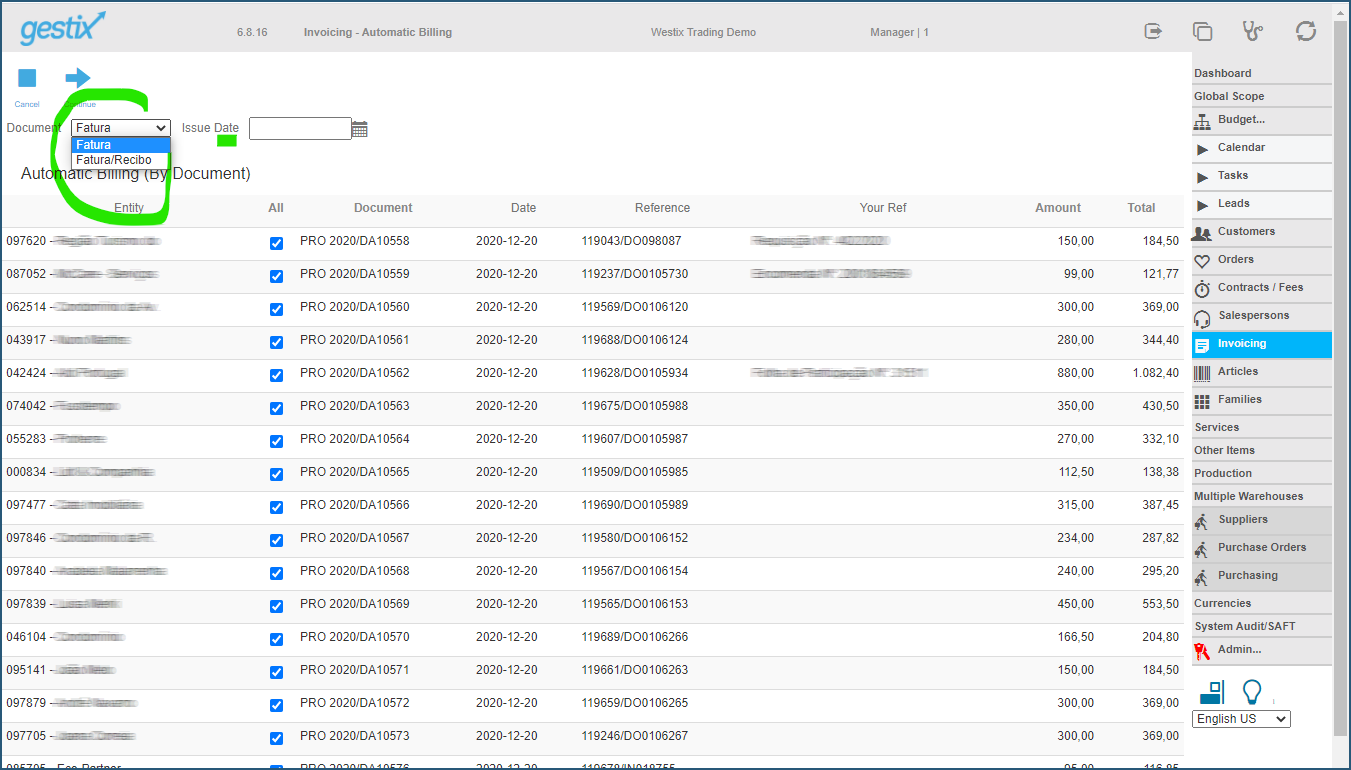
Task: Go to Suppliers in the sidebar
Action: coord(1262,520)
